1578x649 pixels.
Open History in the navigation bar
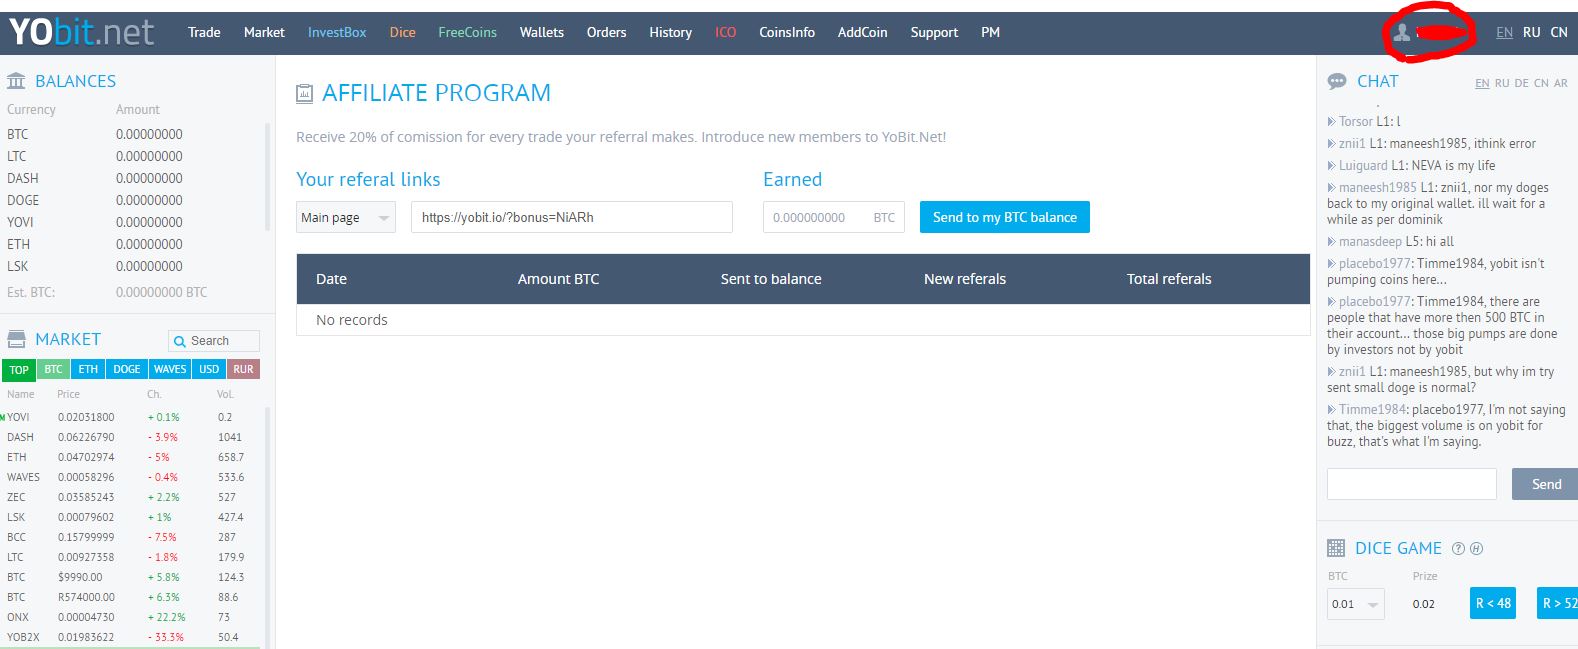pyautogui.click(x=670, y=32)
